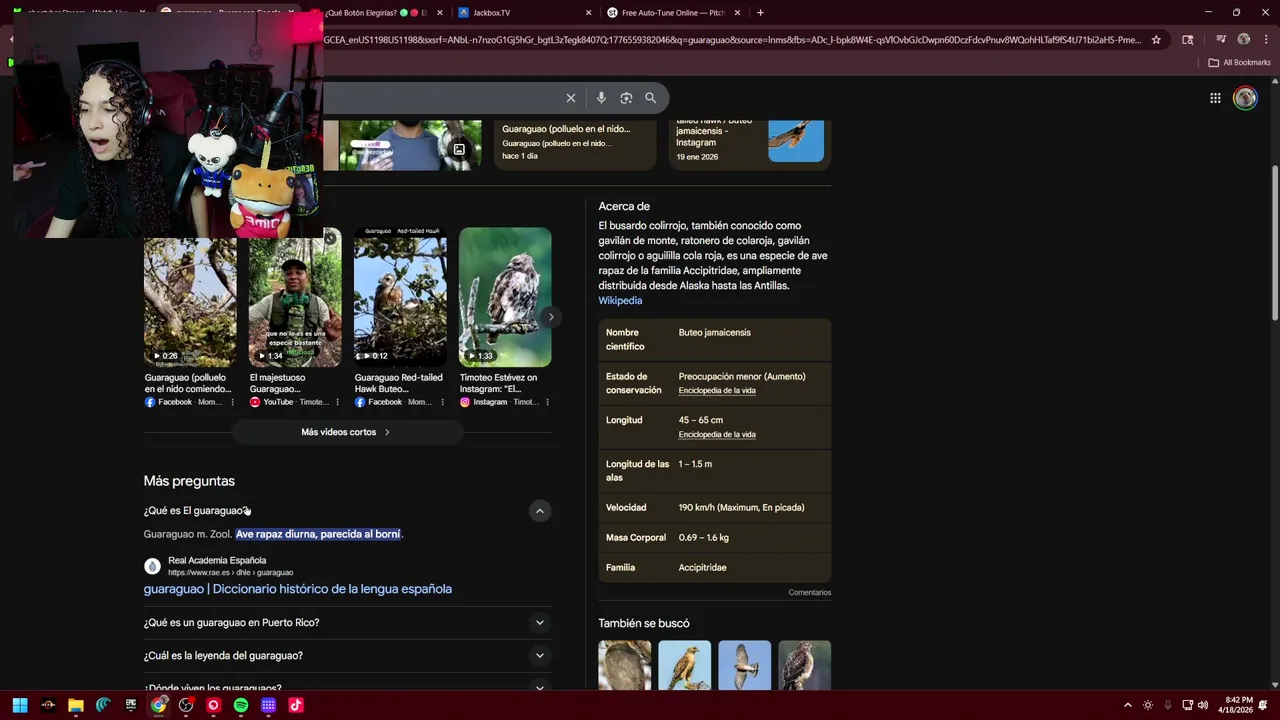
Task: Start voice search with microphone icon
Action: 601,98
